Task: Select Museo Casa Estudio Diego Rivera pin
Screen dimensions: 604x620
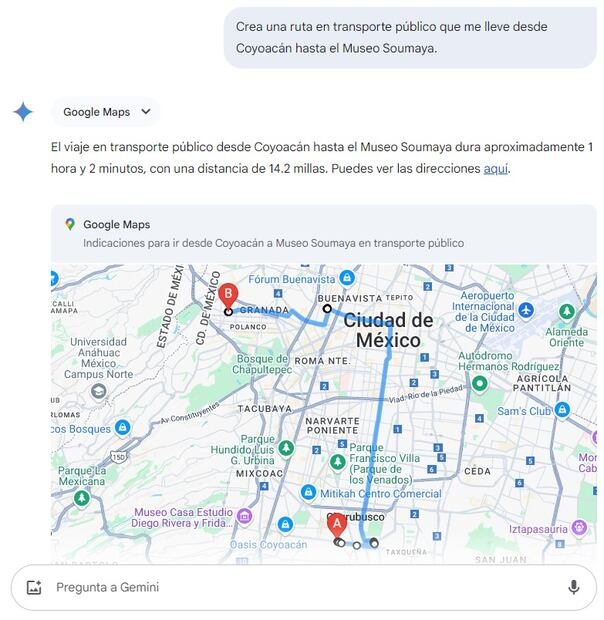Action: [x=244, y=516]
